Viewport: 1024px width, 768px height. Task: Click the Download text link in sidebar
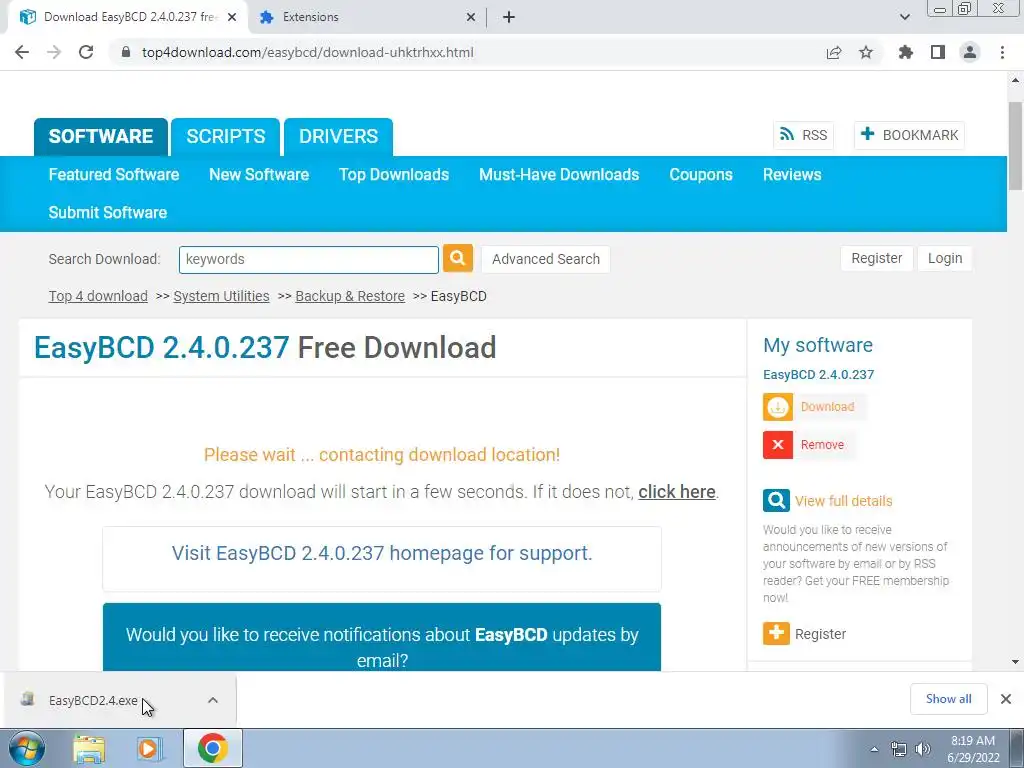(x=827, y=406)
